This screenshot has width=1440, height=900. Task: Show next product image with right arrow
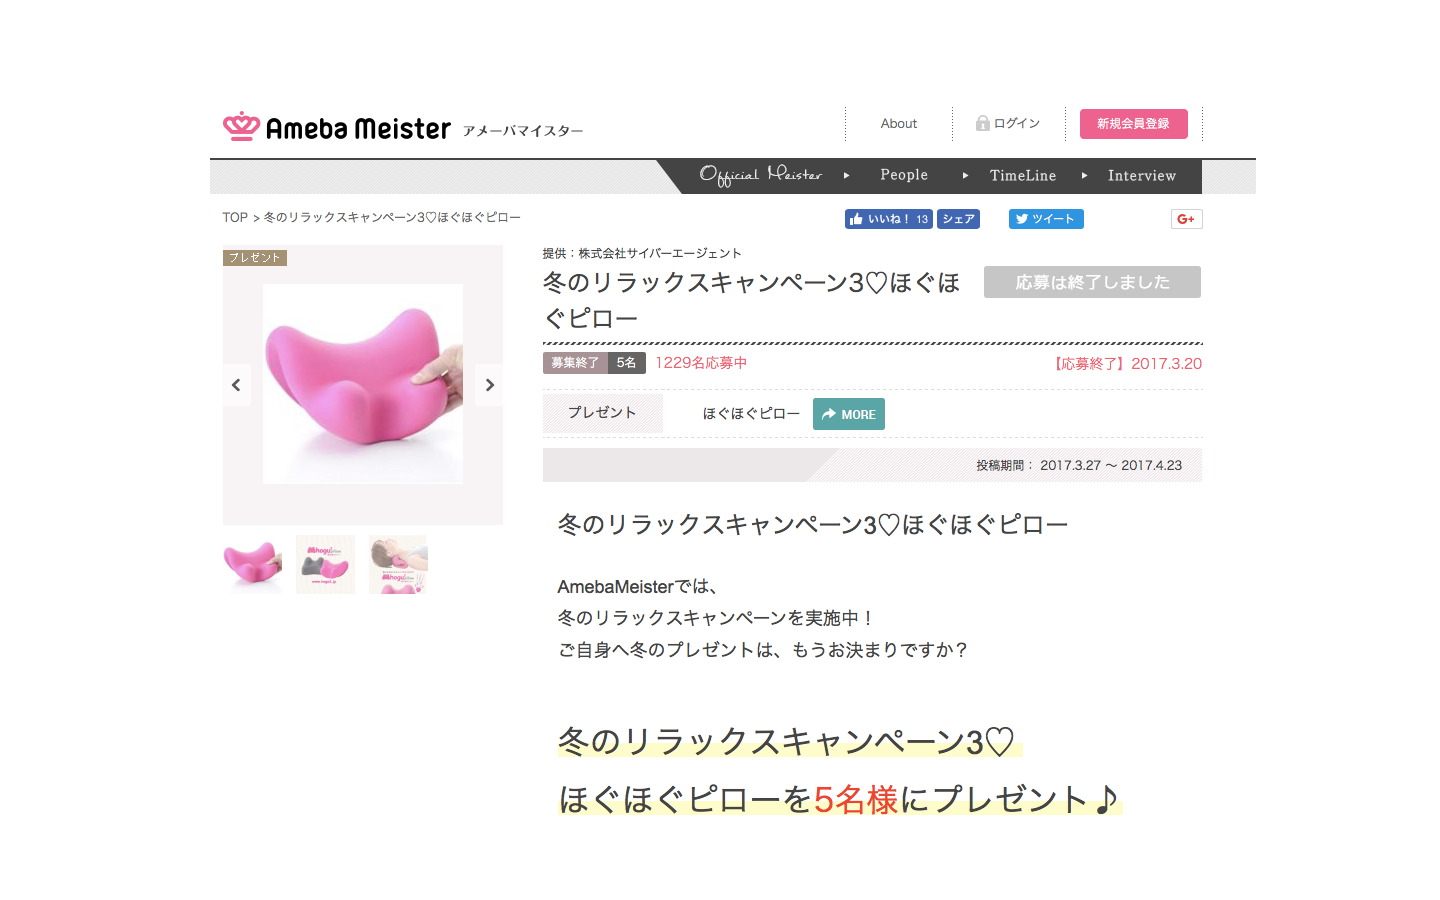pos(490,385)
